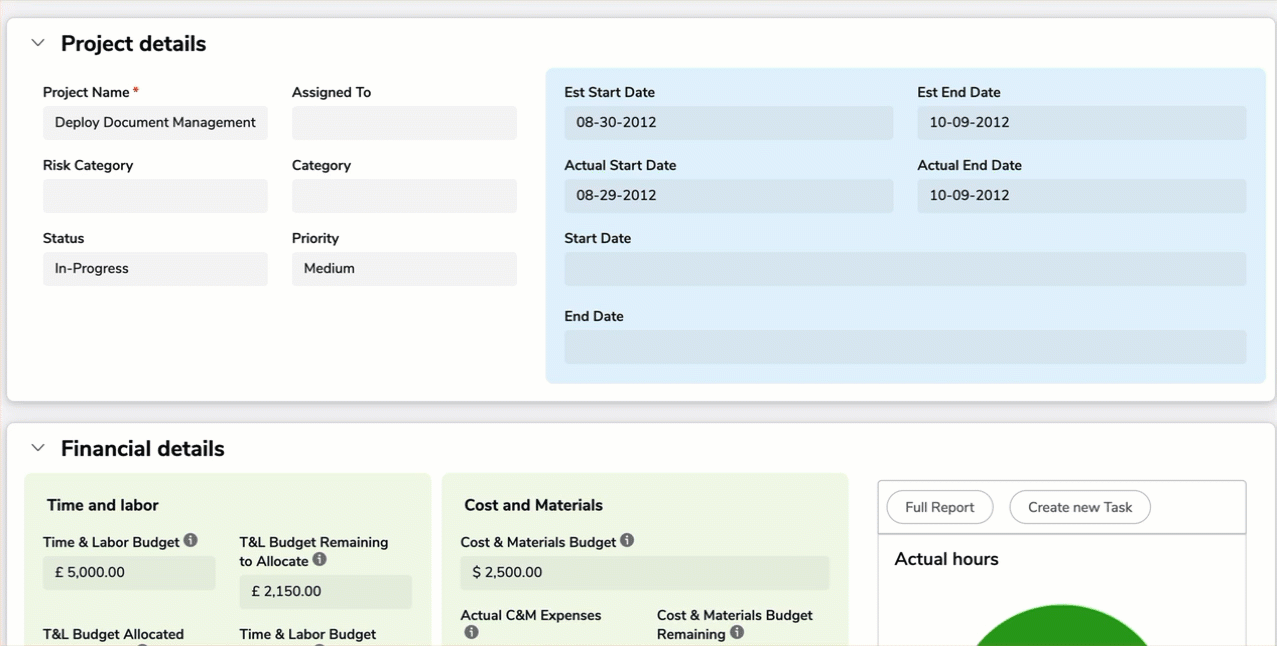Click info icon for T&L Budget Remaining to Allocate

tap(320, 560)
